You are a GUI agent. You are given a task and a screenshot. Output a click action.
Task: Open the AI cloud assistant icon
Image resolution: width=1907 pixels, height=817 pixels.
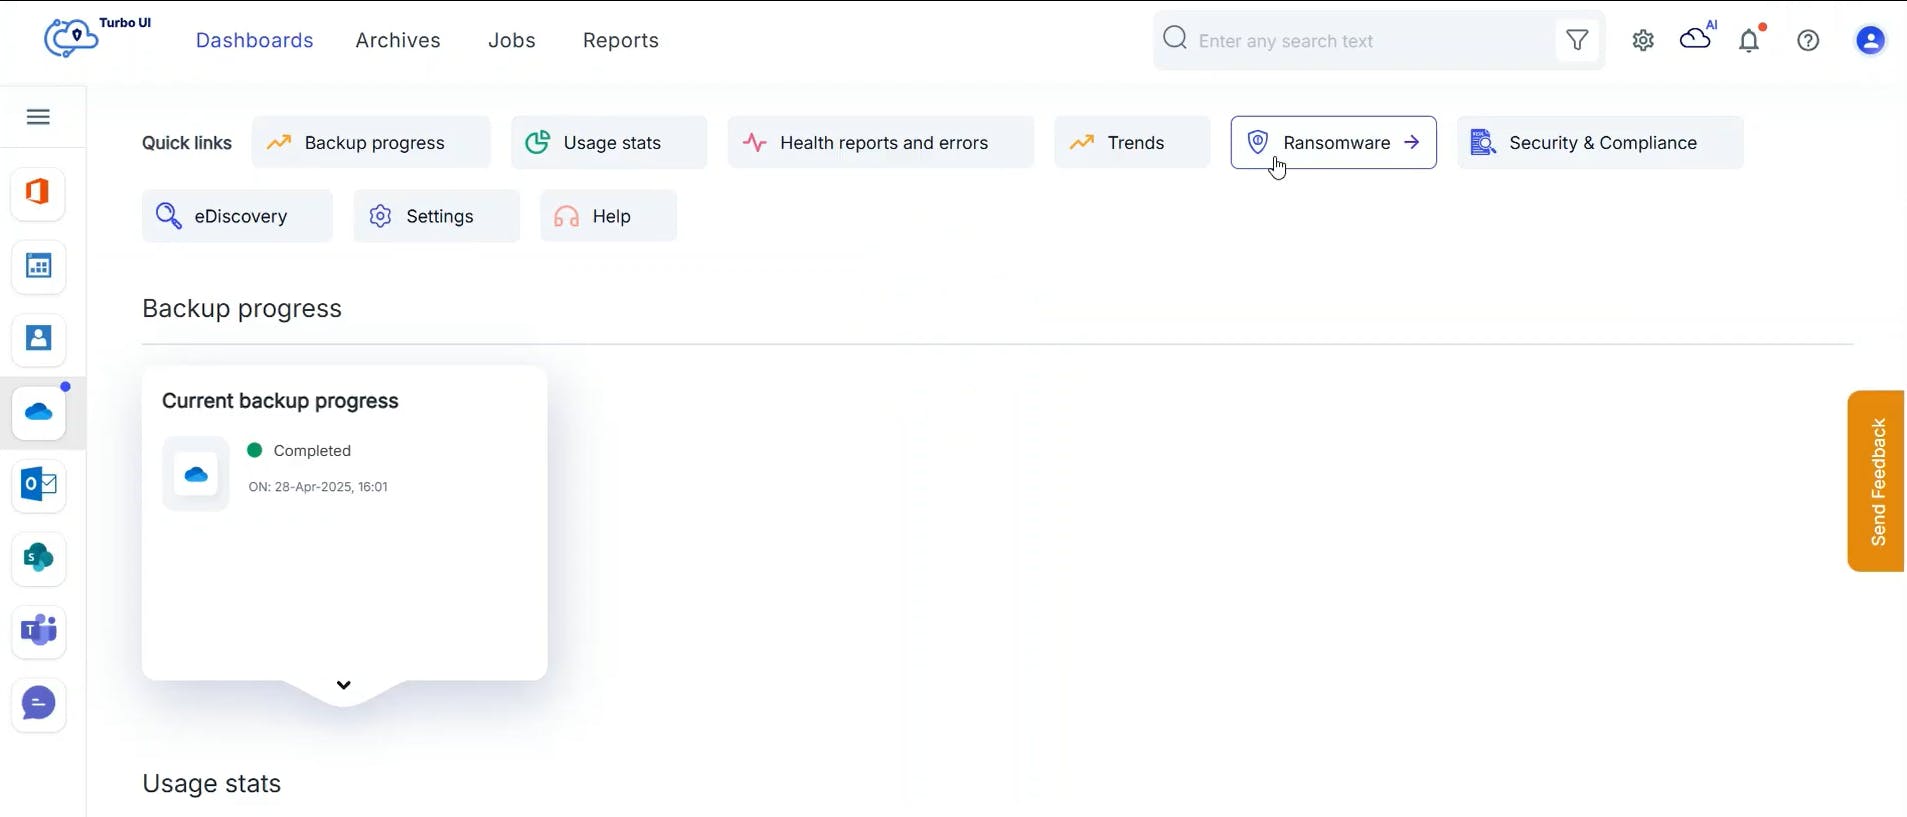tap(1697, 37)
